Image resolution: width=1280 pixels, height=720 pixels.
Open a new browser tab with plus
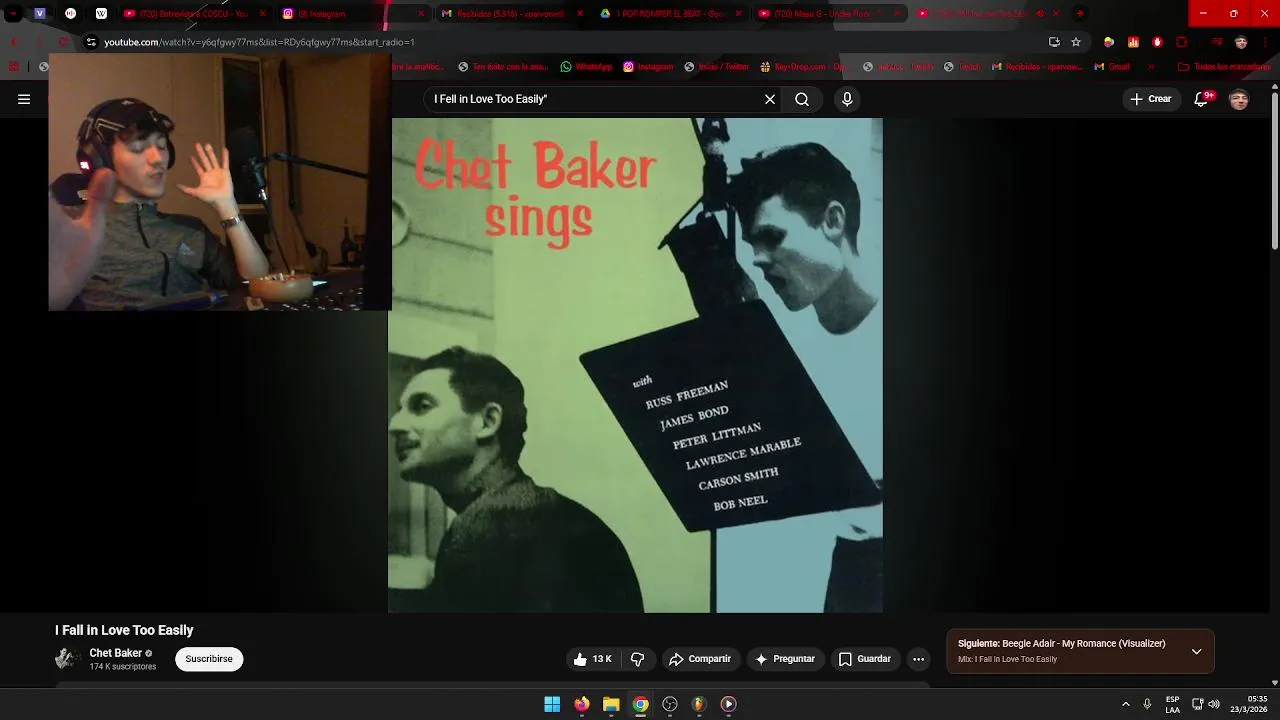pyautogui.click(x=1080, y=13)
